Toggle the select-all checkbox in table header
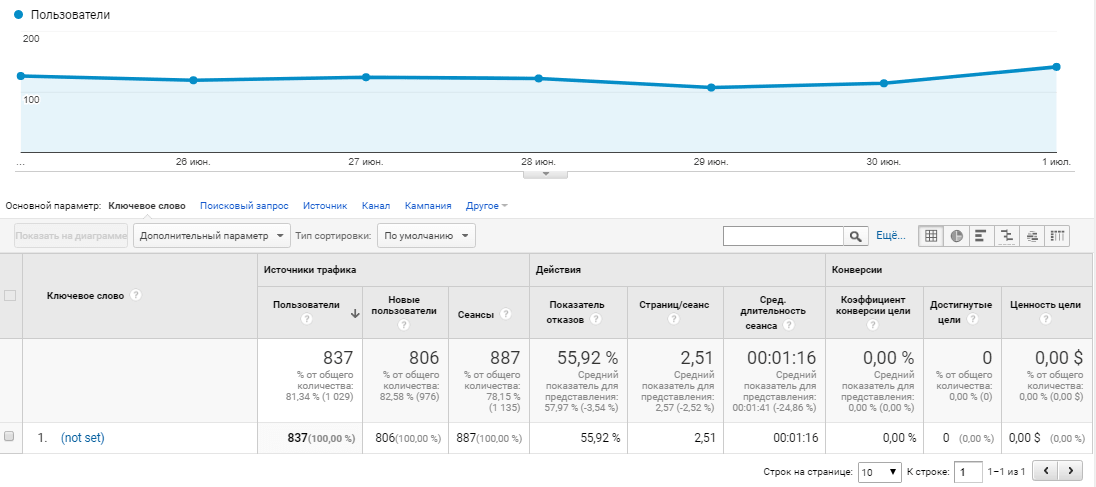Screen dimensions: 1096x487 point(10,296)
